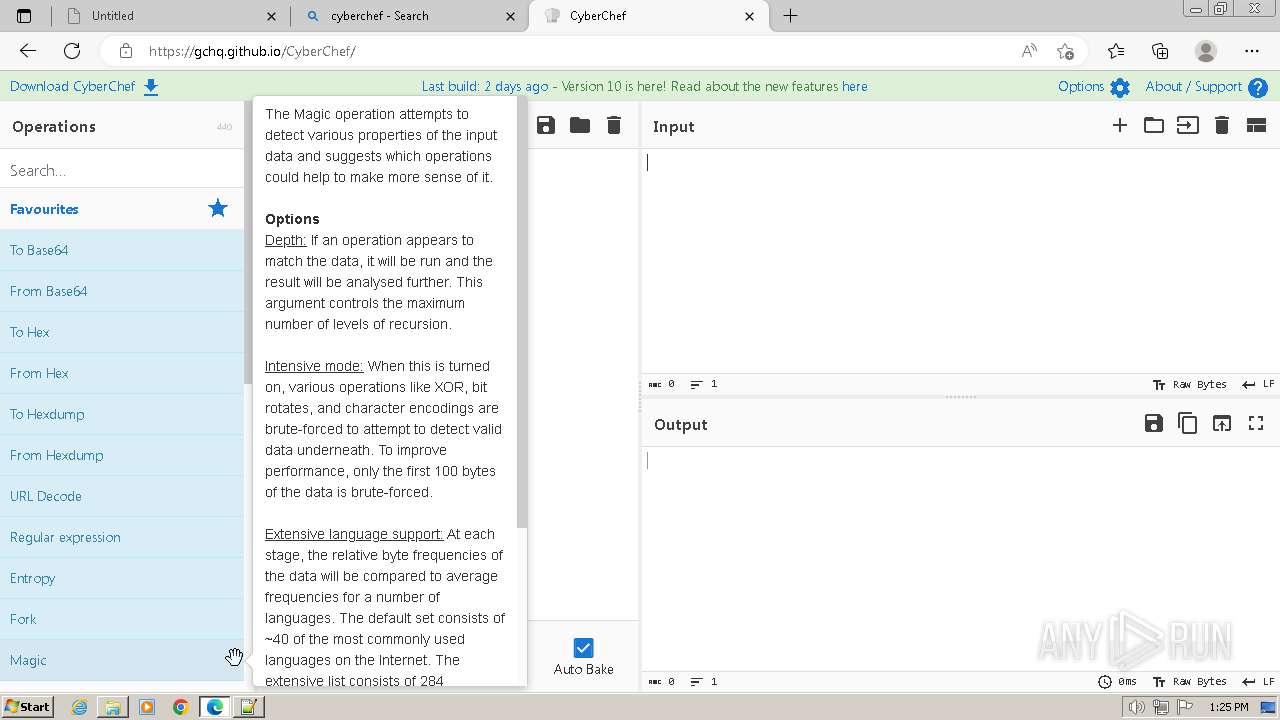
Task: Select To Hex operation
Action: coord(122,332)
